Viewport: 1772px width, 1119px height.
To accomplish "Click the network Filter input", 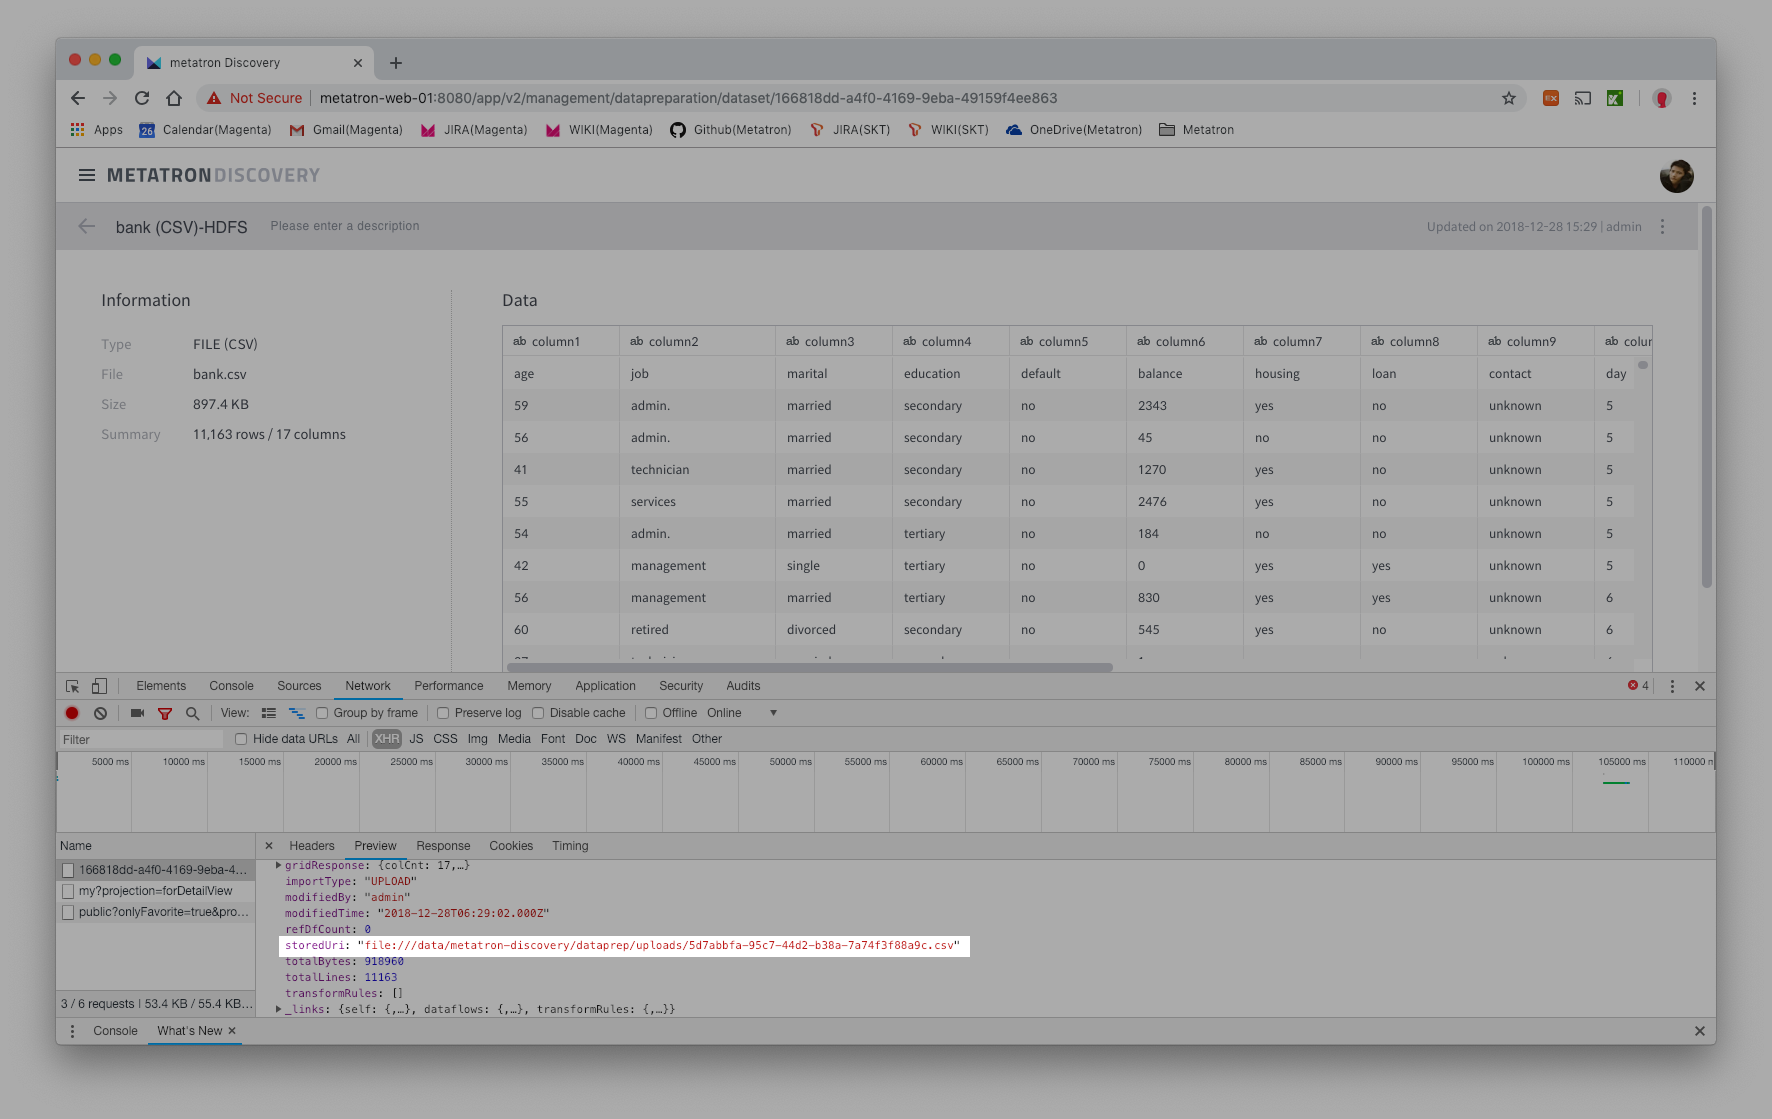I will 140,739.
